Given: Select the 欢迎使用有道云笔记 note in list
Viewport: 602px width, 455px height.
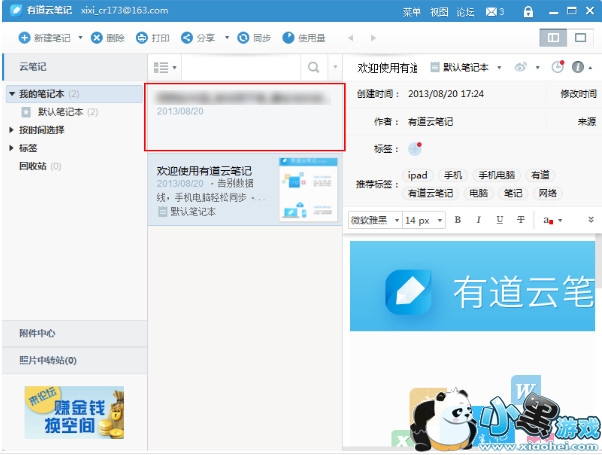Looking at the screenshot, I should [245, 190].
